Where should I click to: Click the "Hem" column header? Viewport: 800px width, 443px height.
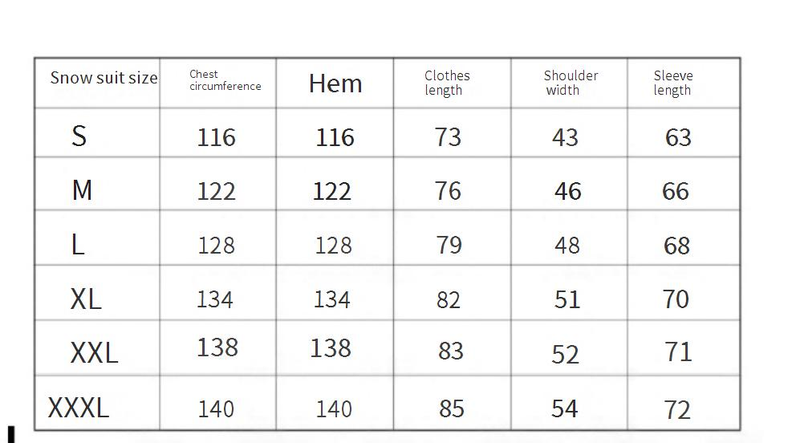pyautogui.click(x=335, y=84)
